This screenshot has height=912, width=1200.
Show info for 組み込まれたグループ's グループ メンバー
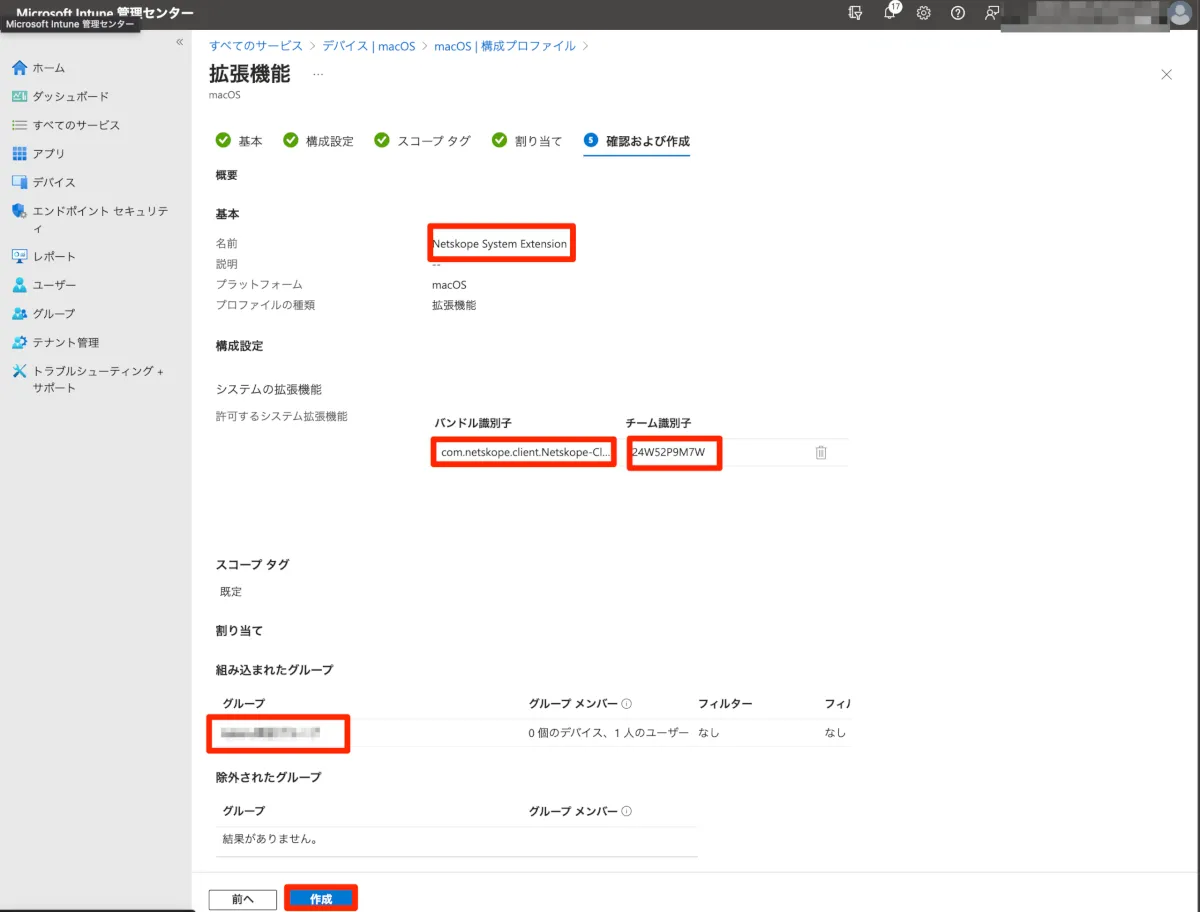627,704
